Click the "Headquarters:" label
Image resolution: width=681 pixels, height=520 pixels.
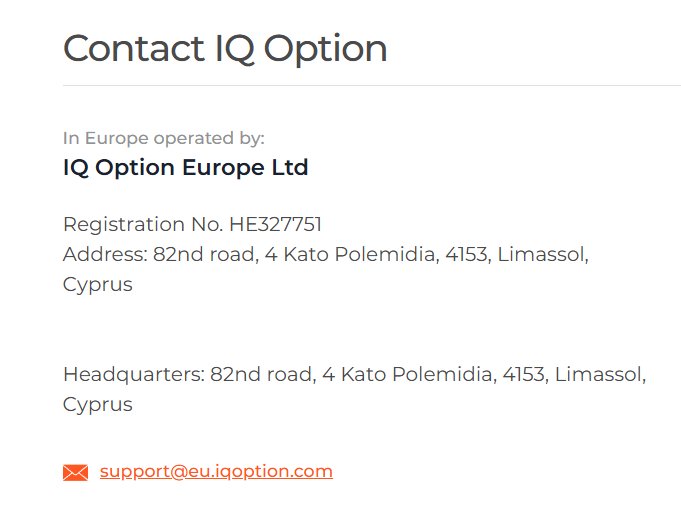pyautogui.click(x=133, y=375)
